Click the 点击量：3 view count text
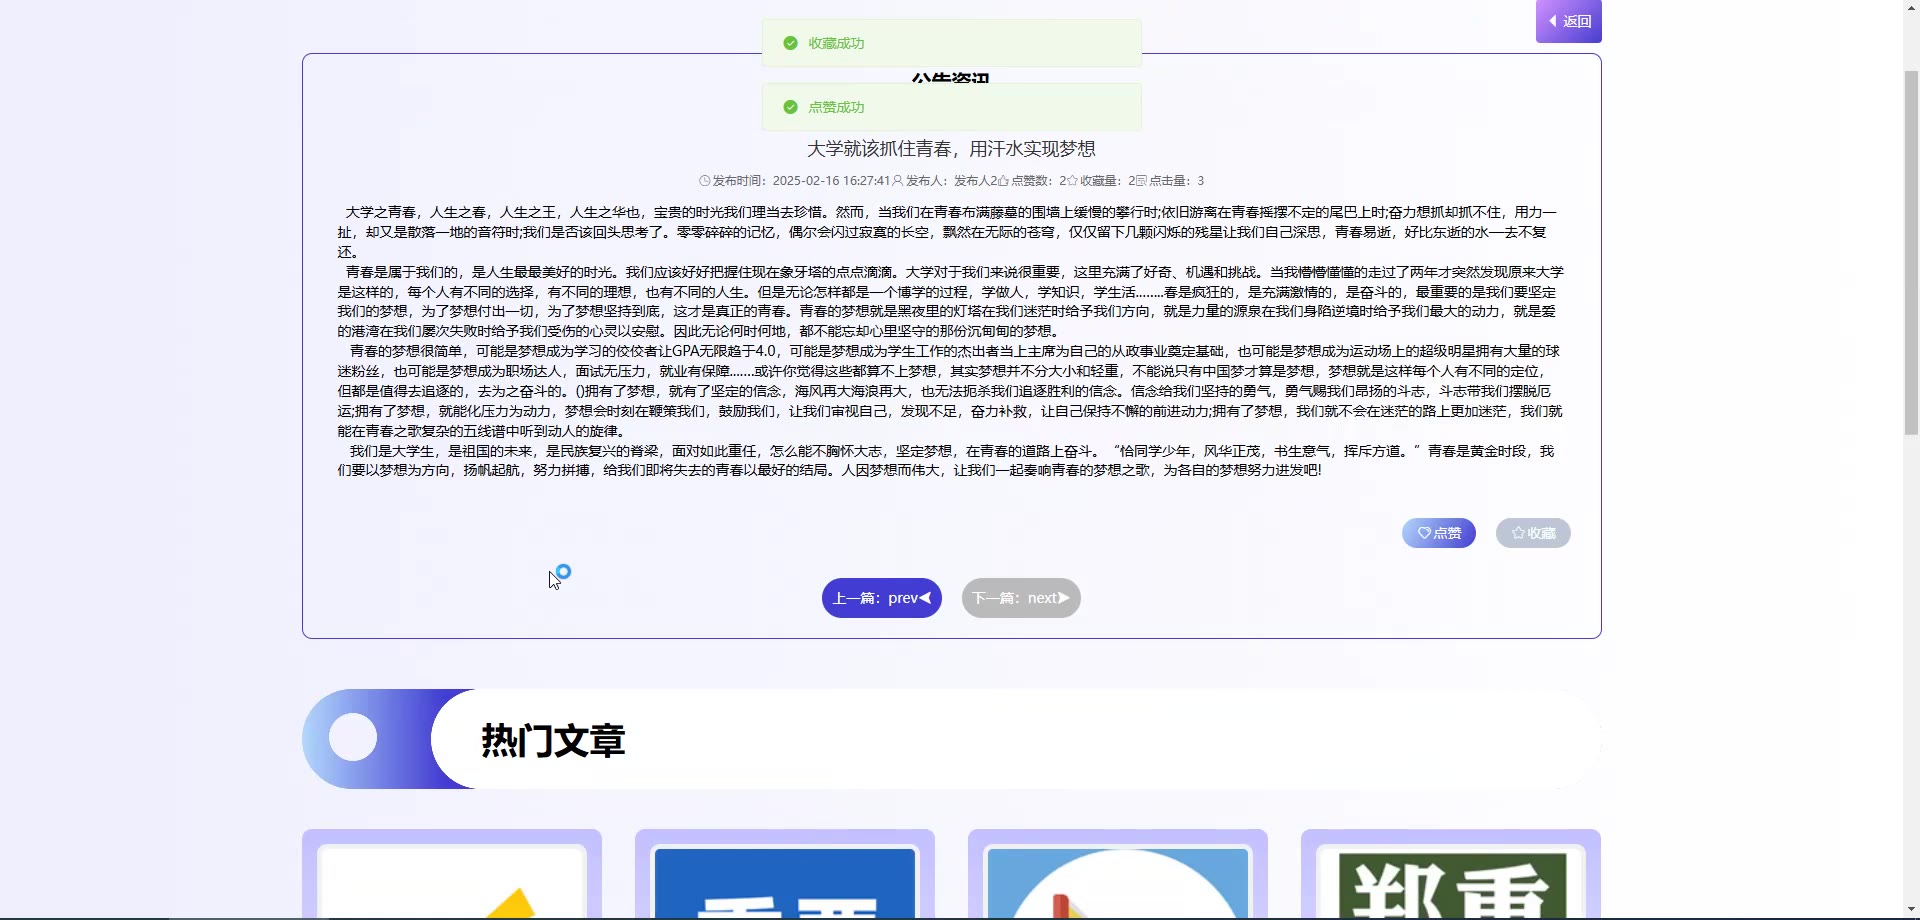This screenshot has height=920, width=1920. (1177, 181)
